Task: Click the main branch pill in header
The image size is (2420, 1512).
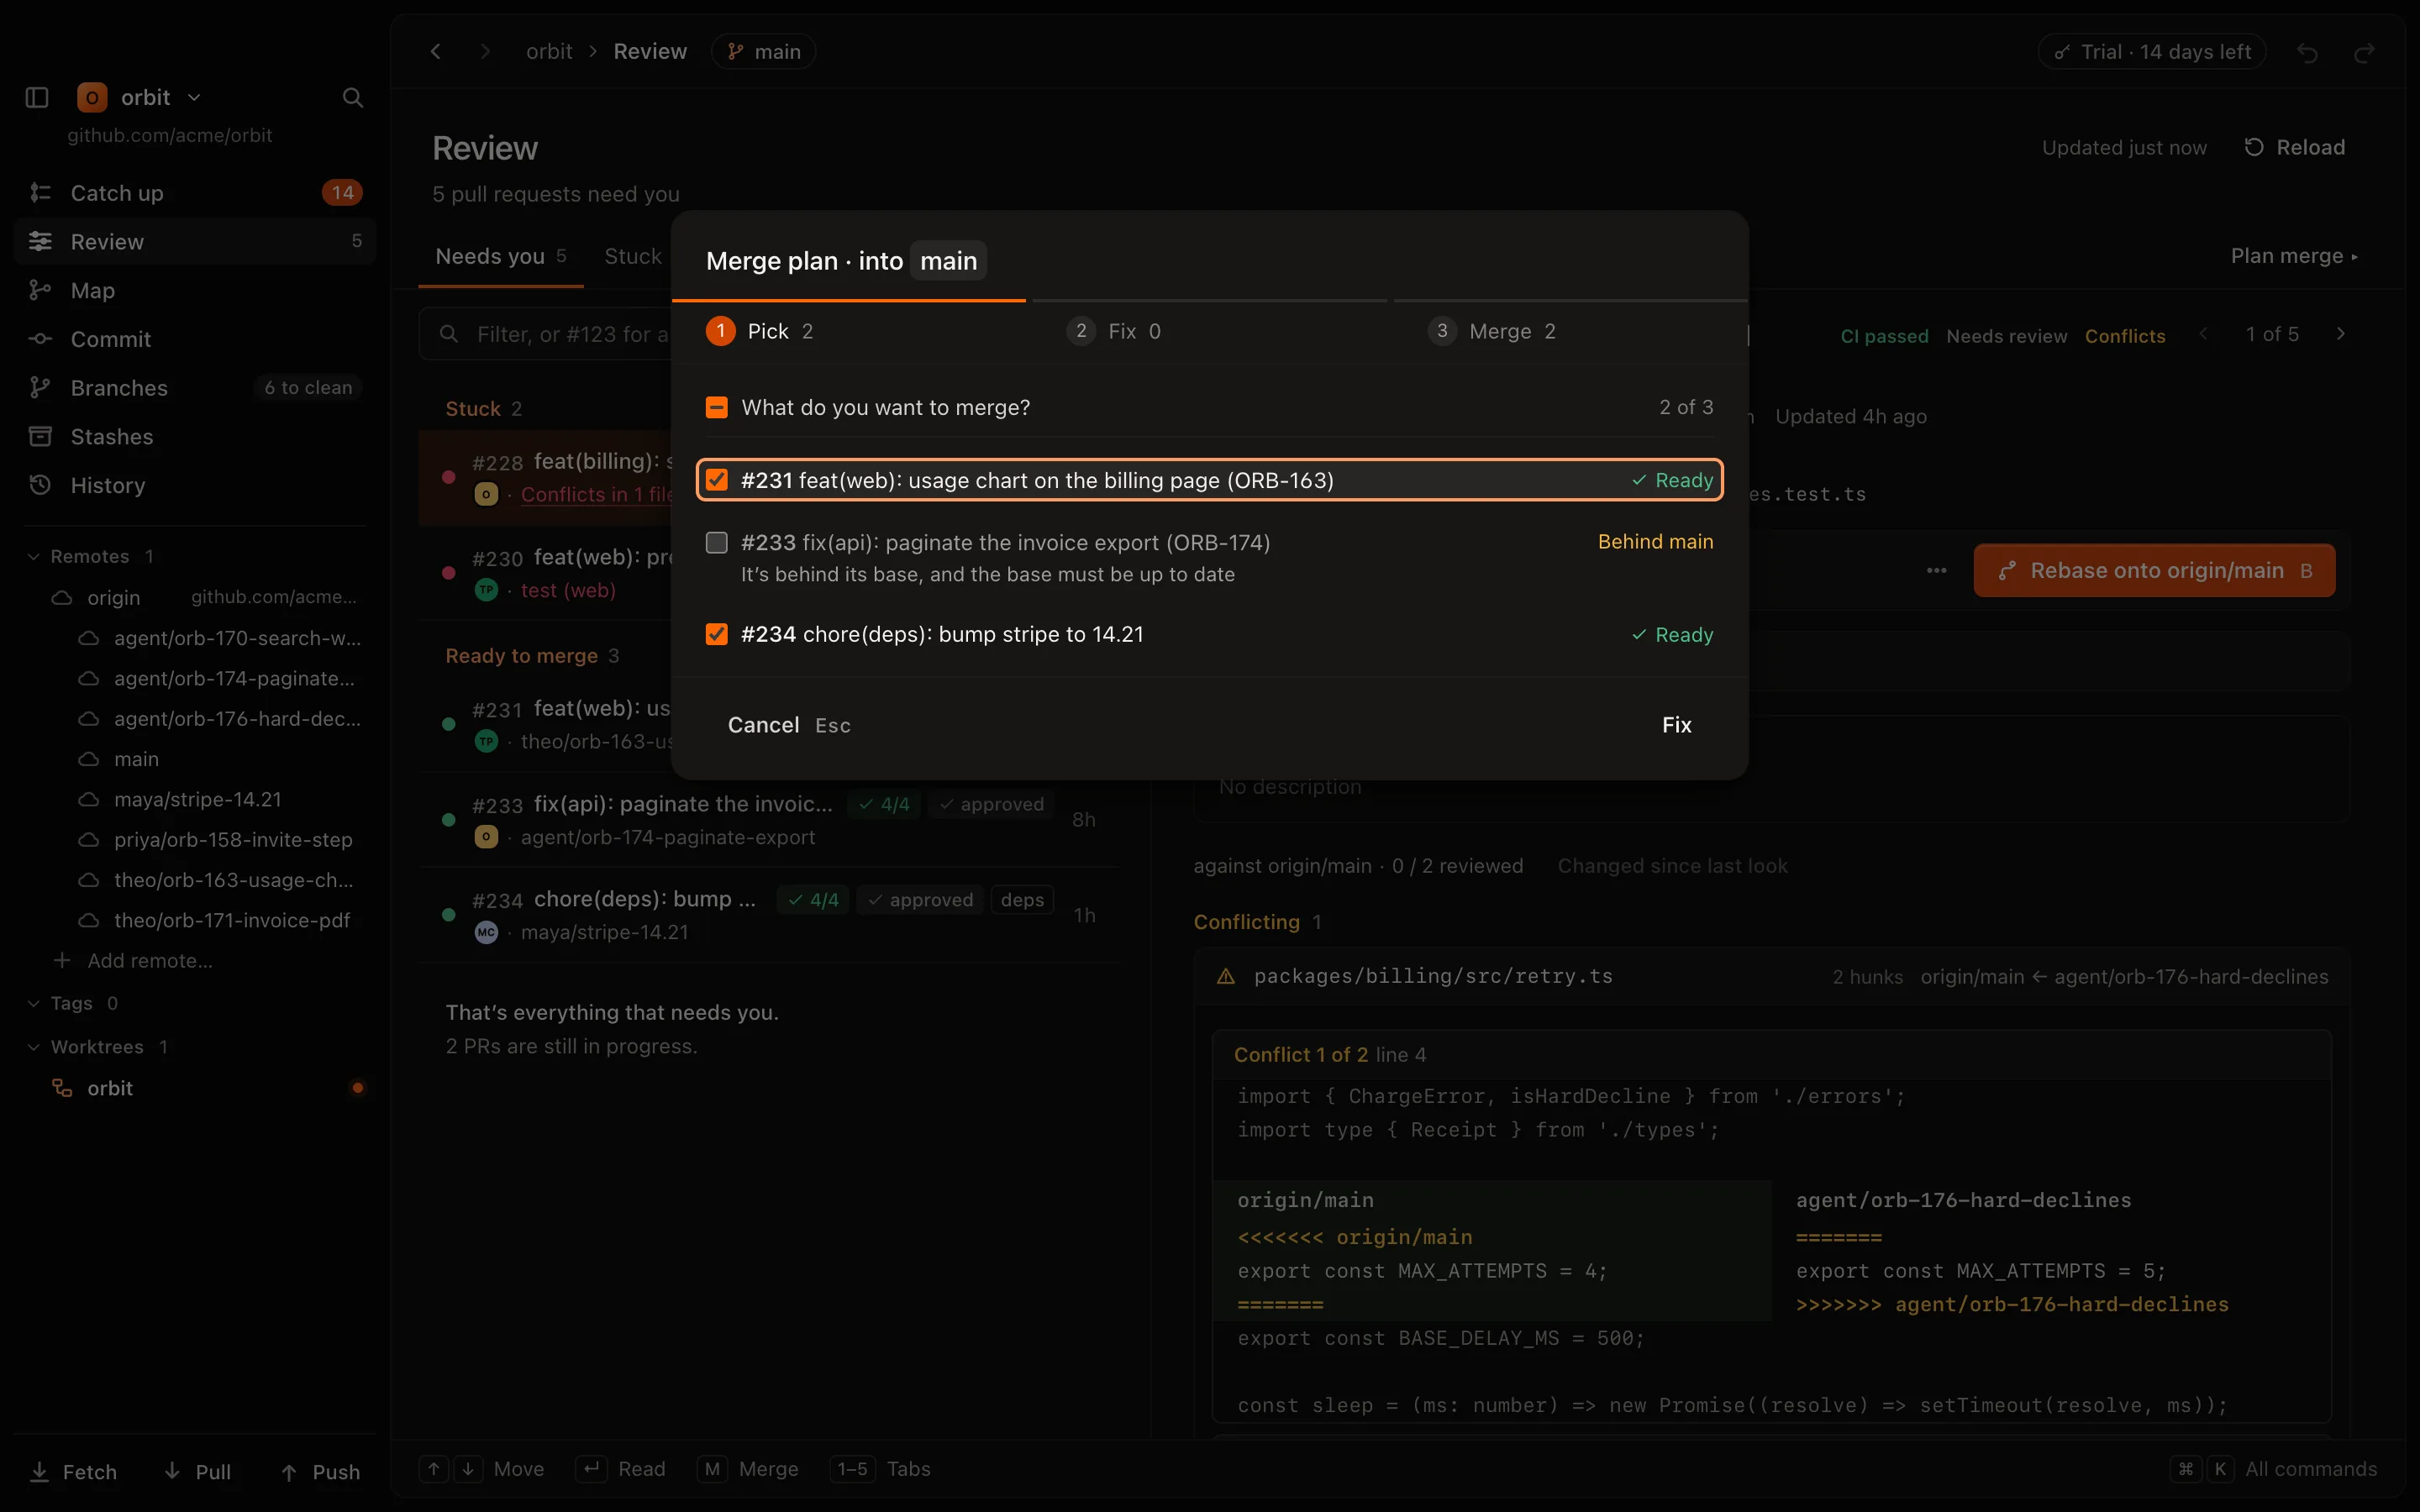Action: tap(763, 51)
